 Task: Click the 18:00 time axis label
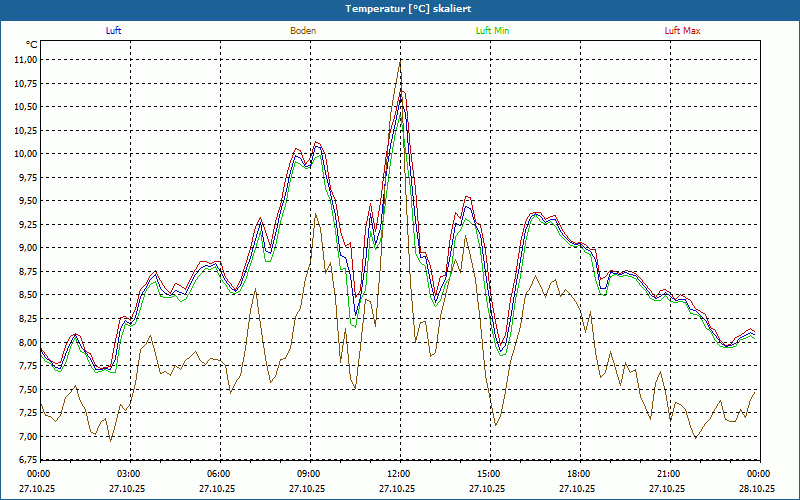point(578,474)
